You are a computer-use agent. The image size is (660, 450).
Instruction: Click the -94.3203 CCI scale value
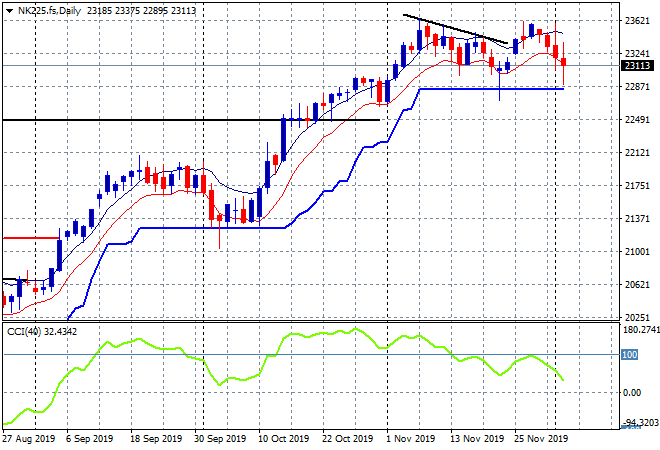tap(641, 422)
